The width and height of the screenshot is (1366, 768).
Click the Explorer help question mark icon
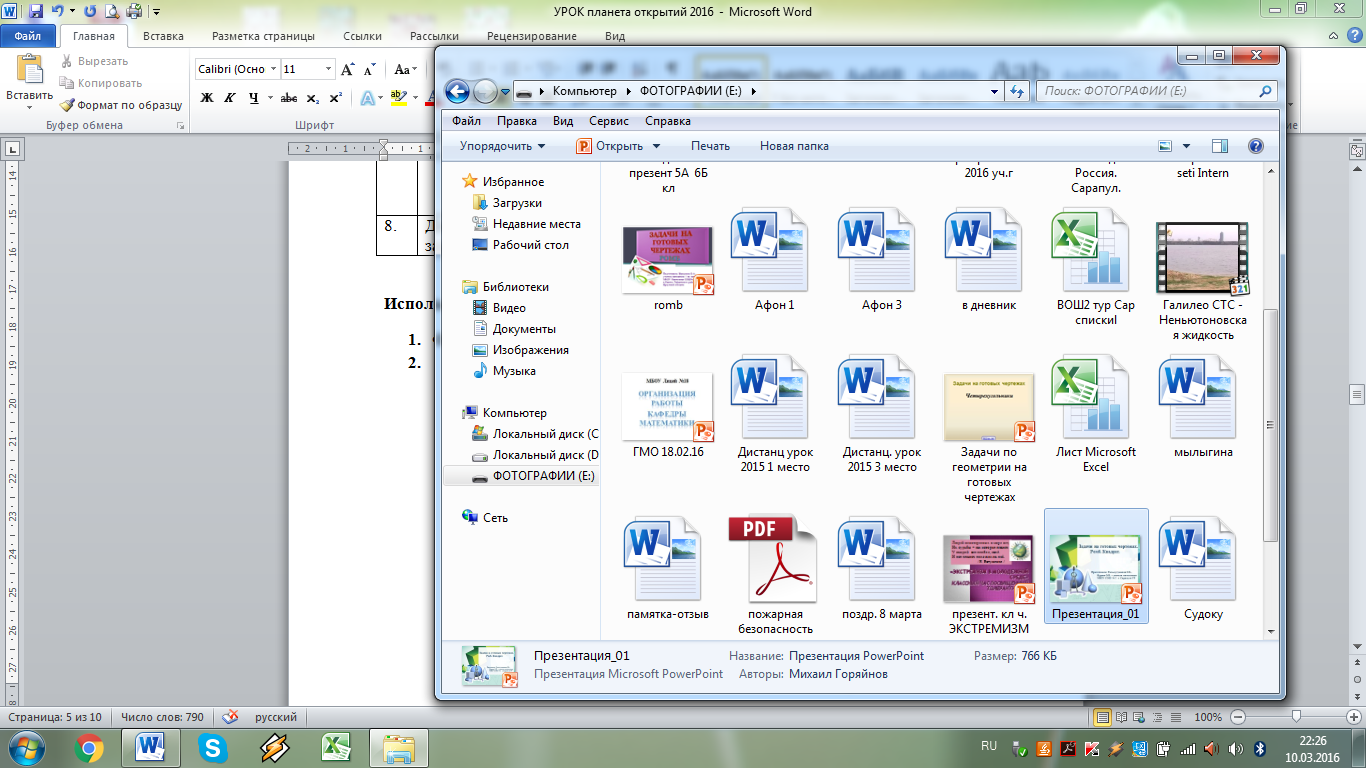coord(1255,146)
